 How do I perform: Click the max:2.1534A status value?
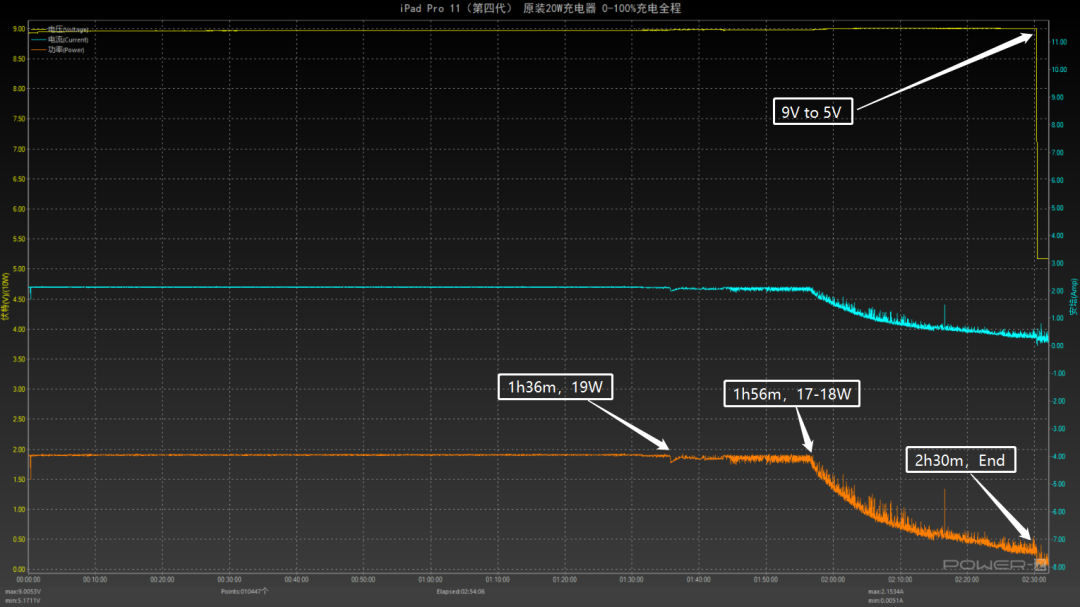point(886,592)
